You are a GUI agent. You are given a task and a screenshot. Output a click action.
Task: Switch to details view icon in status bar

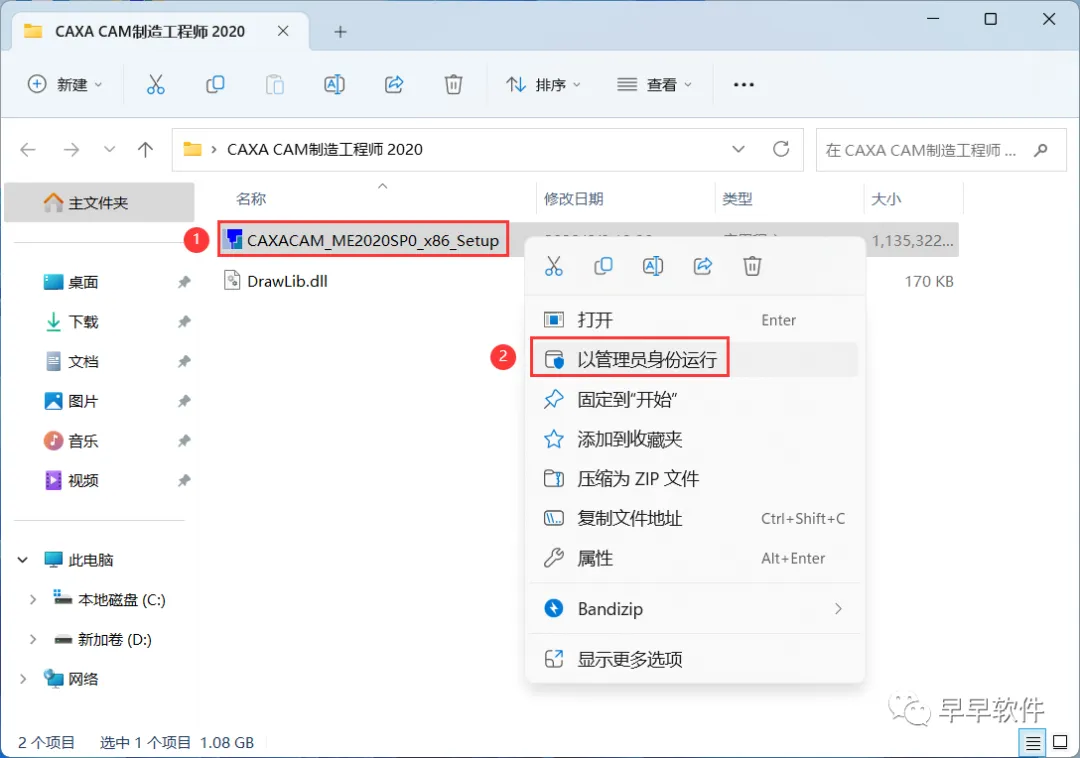[x=1032, y=743]
